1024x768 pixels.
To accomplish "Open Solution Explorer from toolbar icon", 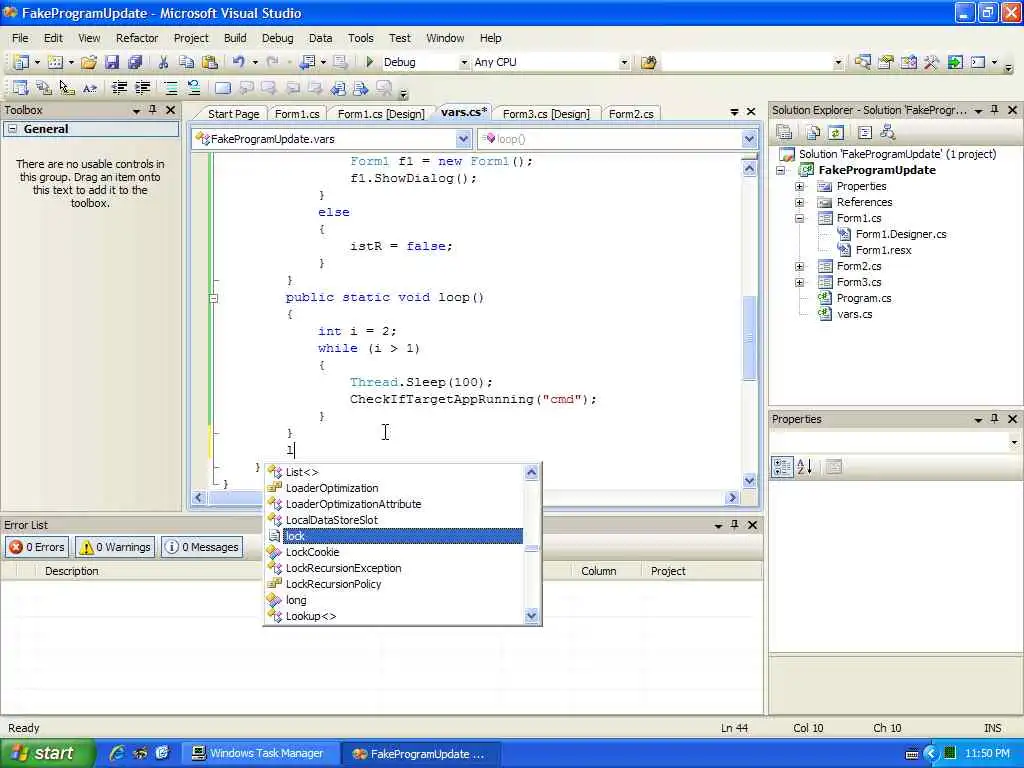I will pos(862,62).
